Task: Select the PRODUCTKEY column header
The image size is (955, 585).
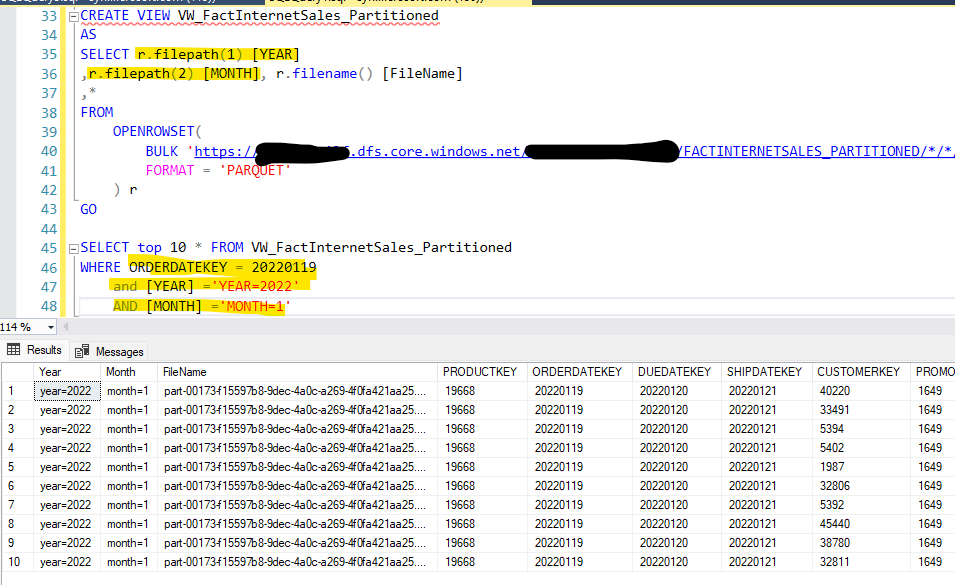Action: [482, 372]
